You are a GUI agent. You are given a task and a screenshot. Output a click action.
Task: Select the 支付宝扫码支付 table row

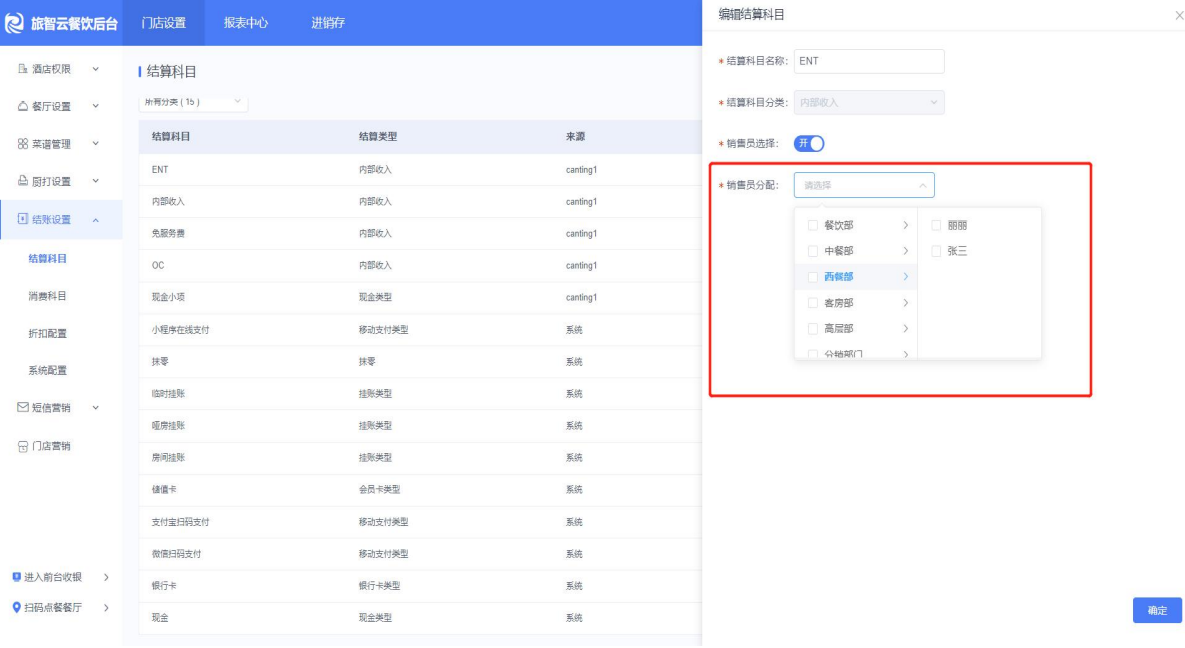tap(420, 522)
